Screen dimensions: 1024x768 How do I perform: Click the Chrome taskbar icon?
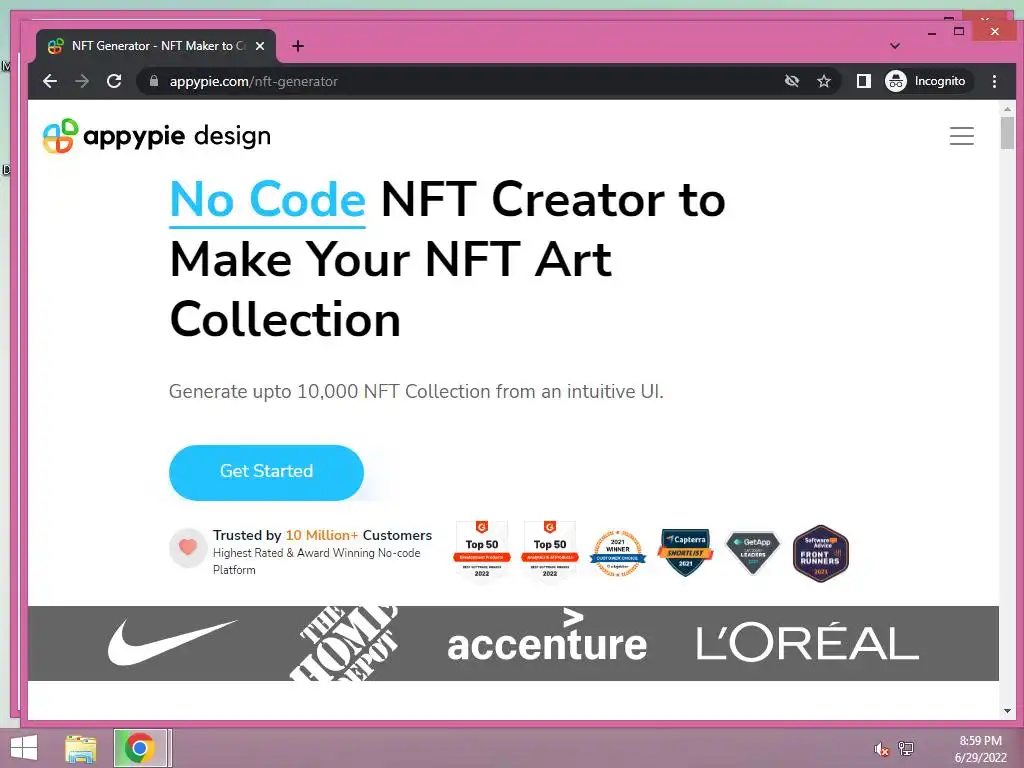tap(139, 748)
